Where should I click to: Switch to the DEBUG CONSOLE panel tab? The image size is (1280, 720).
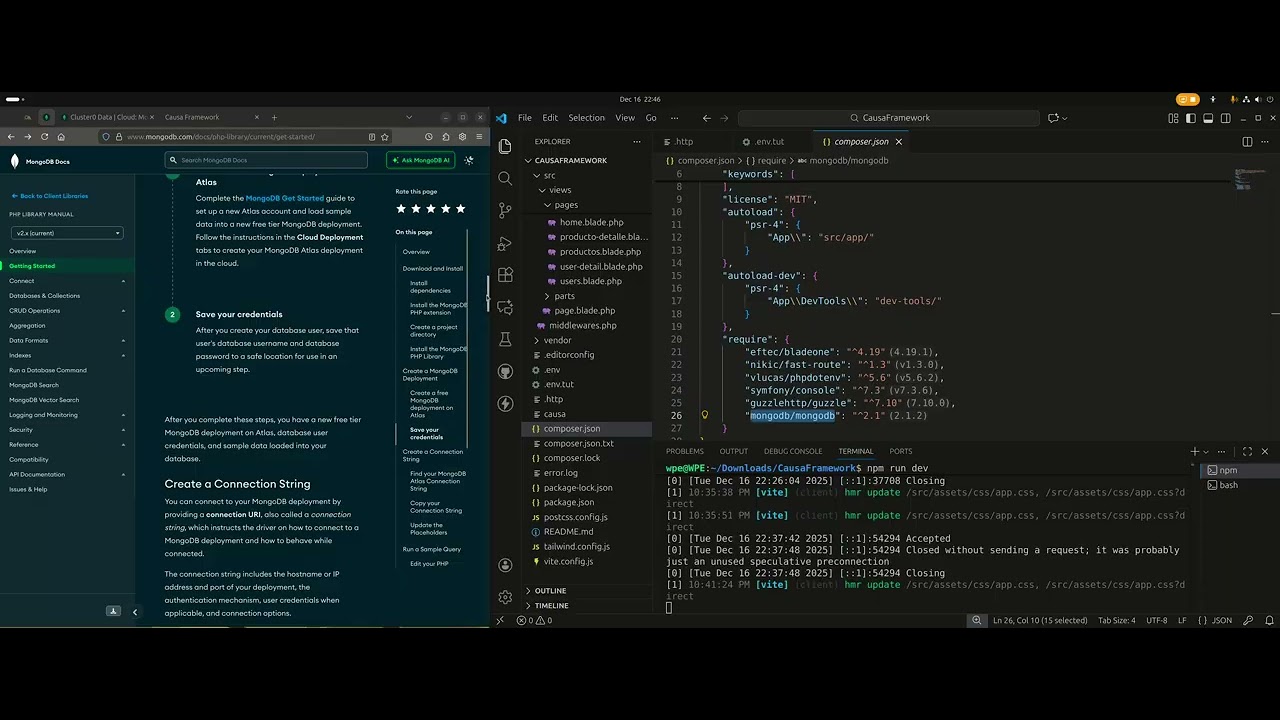coord(793,451)
